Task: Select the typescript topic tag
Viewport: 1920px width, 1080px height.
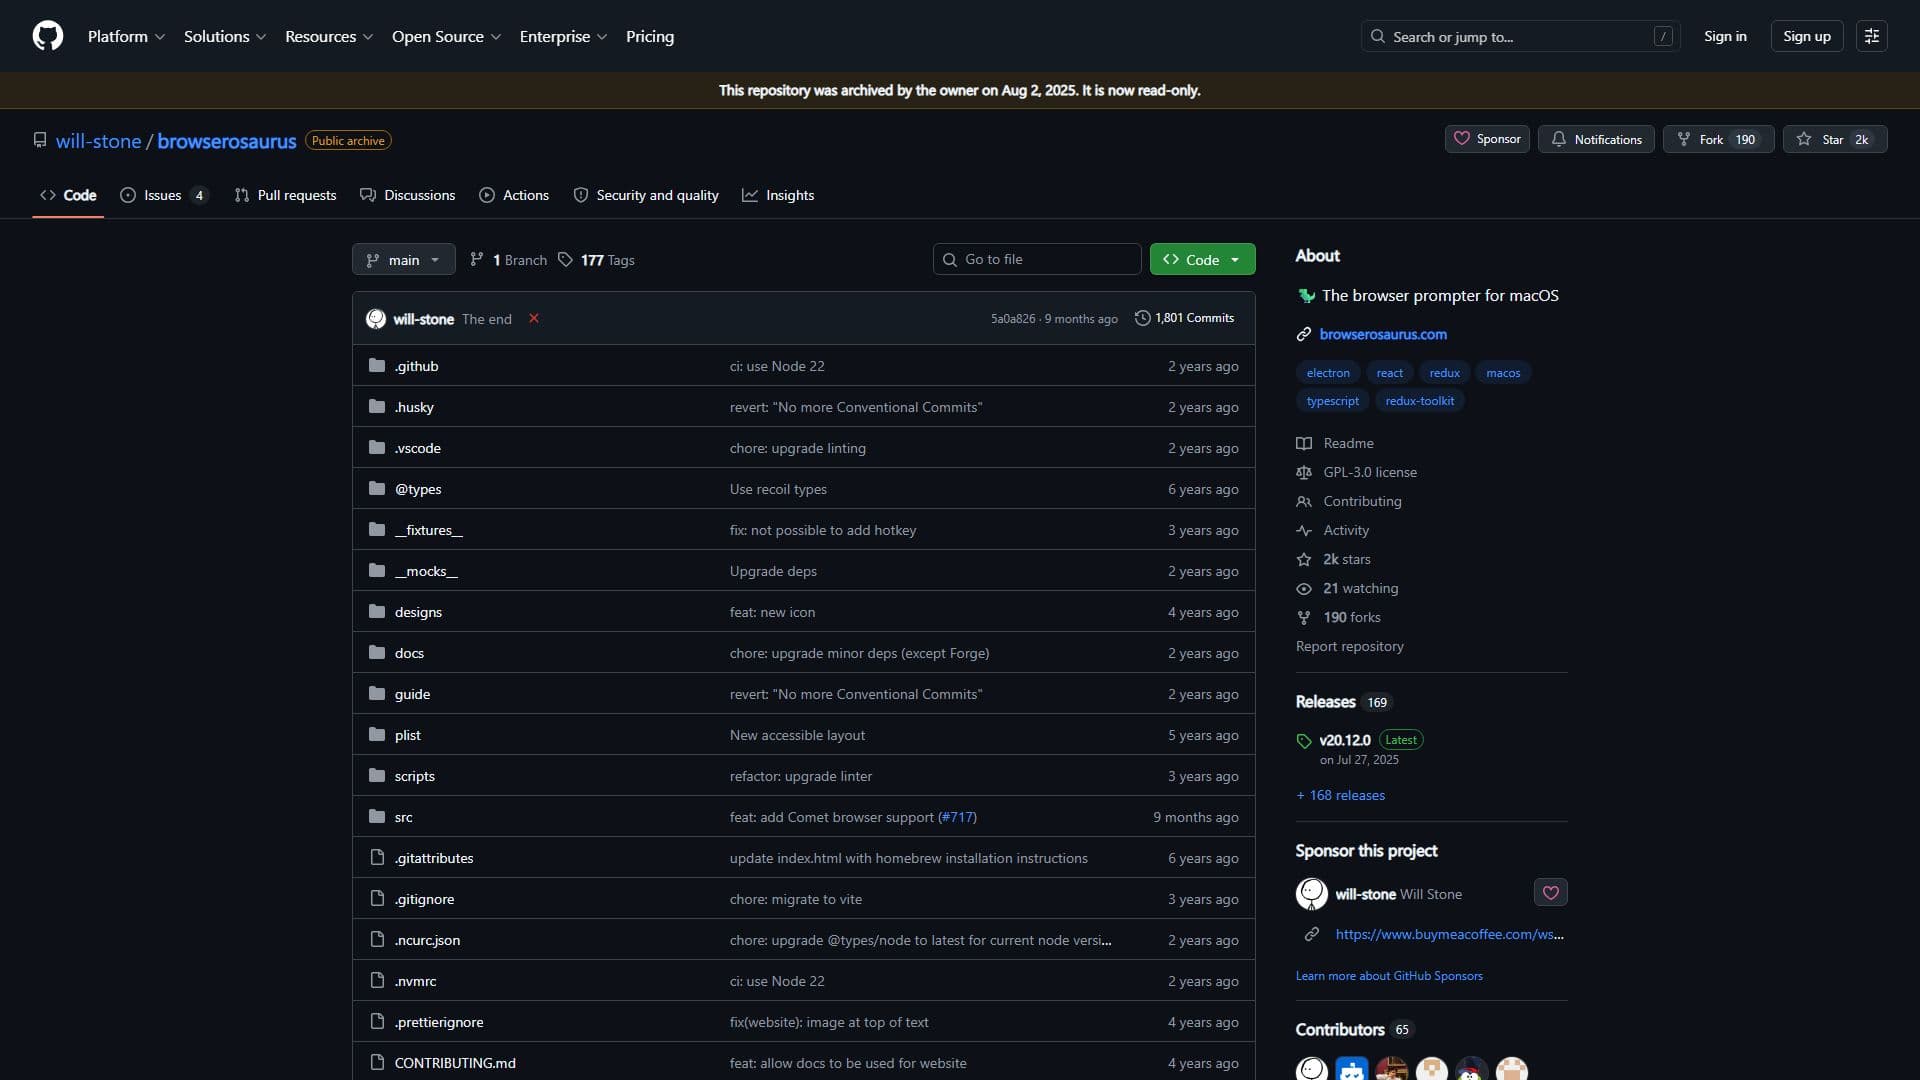Action: click(x=1333, y=400)
